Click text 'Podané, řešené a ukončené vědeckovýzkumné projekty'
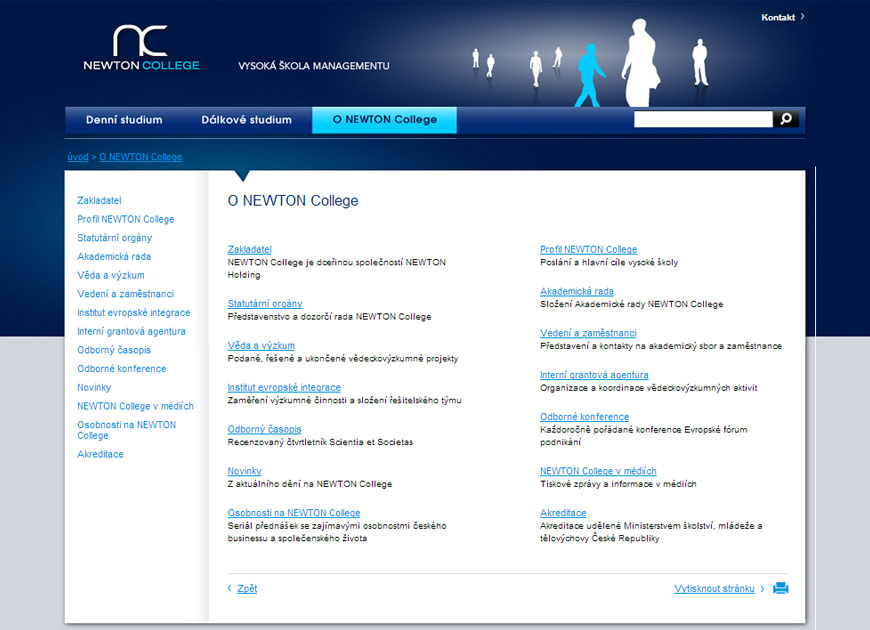The image size is (870, 630). point(343,359)
